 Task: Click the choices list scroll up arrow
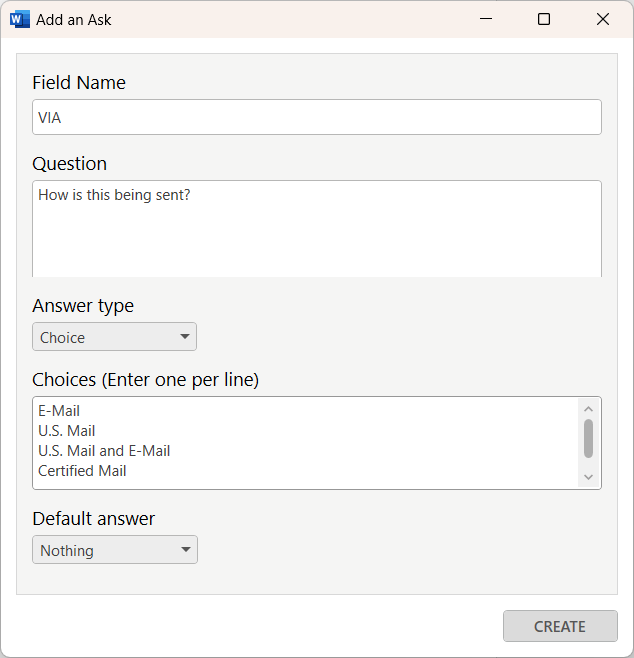(588, 409)
